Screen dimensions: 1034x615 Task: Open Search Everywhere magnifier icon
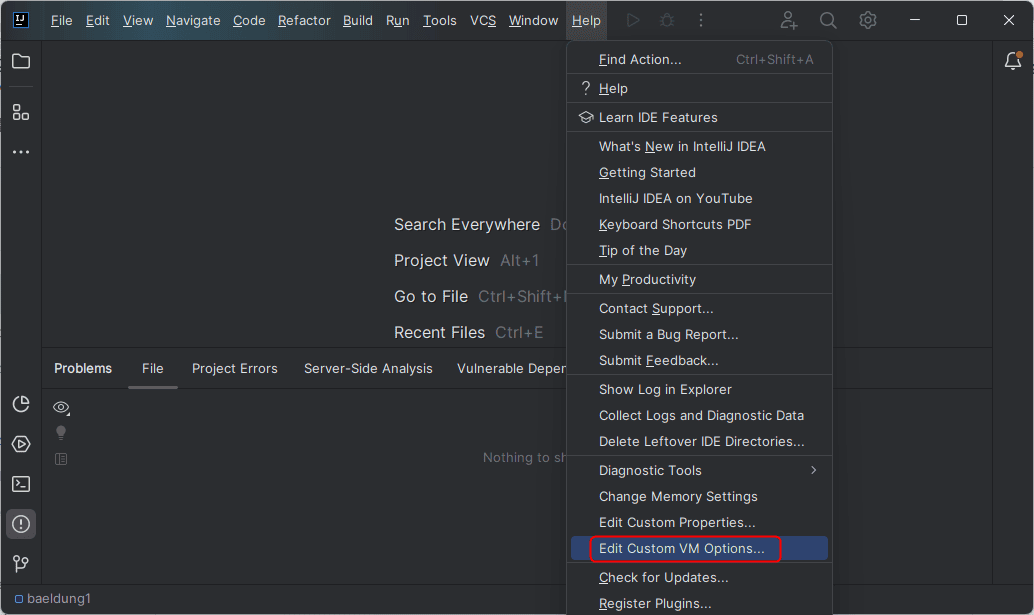tap(828, 20)
